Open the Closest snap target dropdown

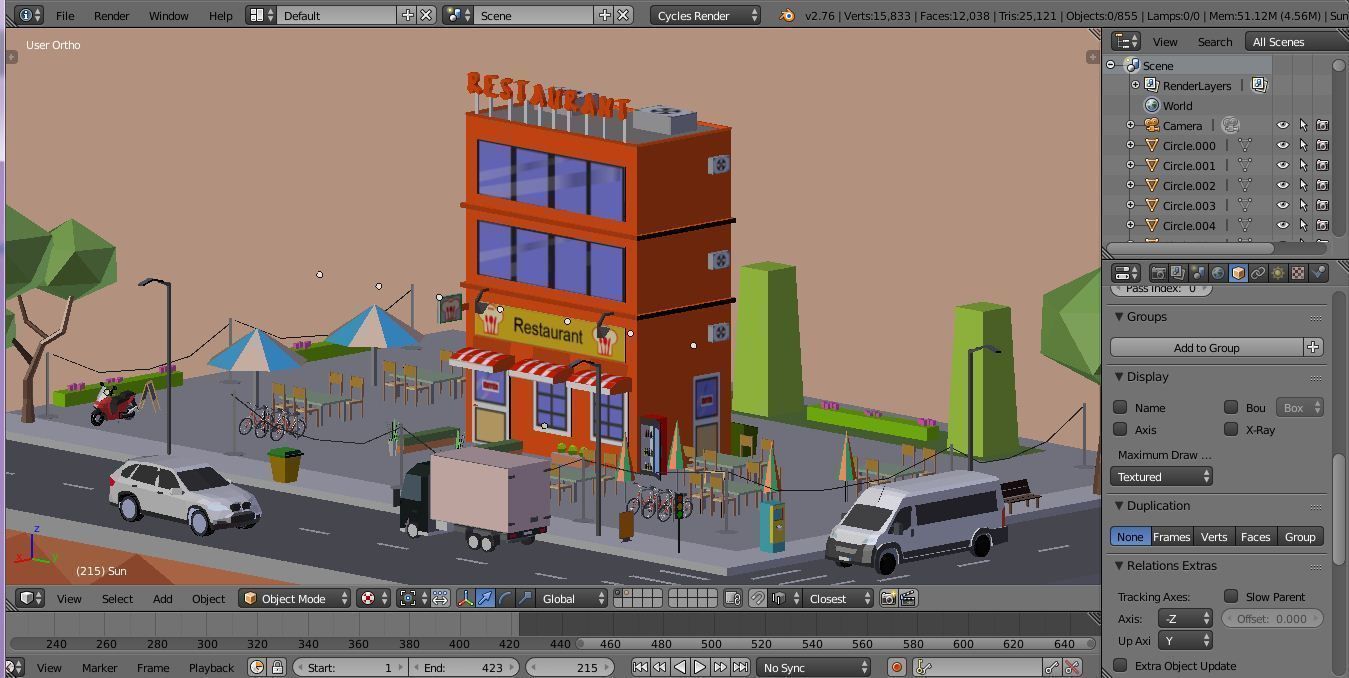tap(838, 598)
